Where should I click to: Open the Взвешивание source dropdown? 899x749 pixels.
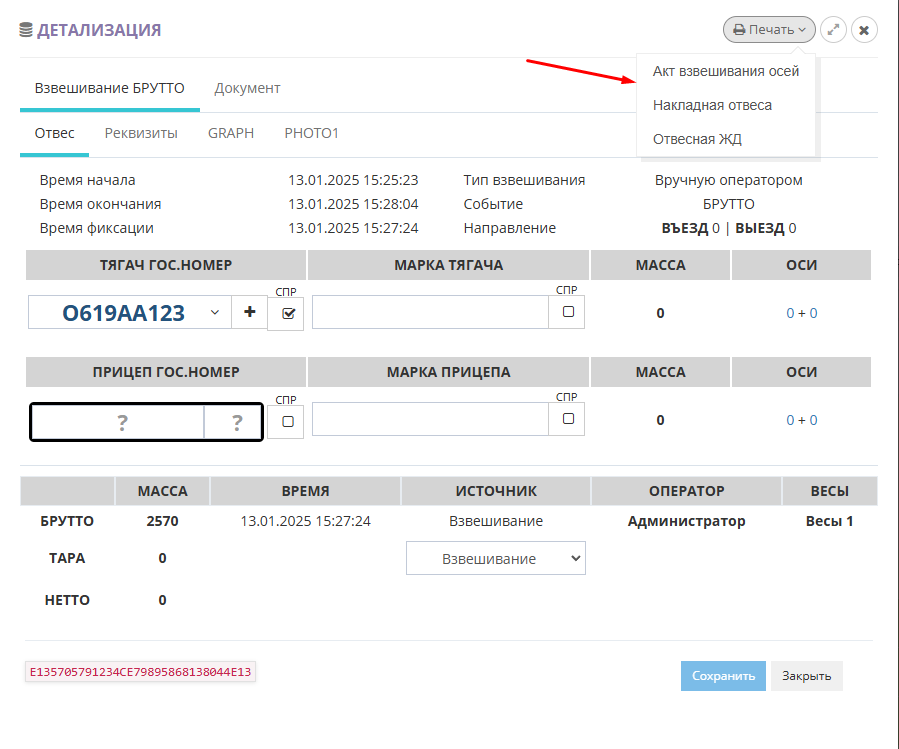pyautogui.click(x=495, y=559)
